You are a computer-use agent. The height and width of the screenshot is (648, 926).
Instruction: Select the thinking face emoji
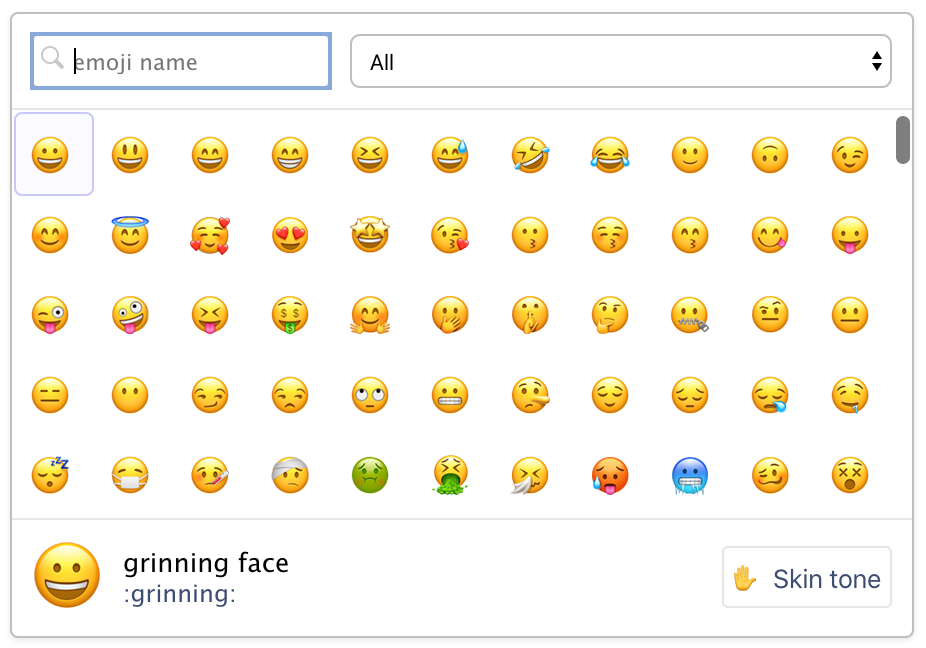(610, 315)
